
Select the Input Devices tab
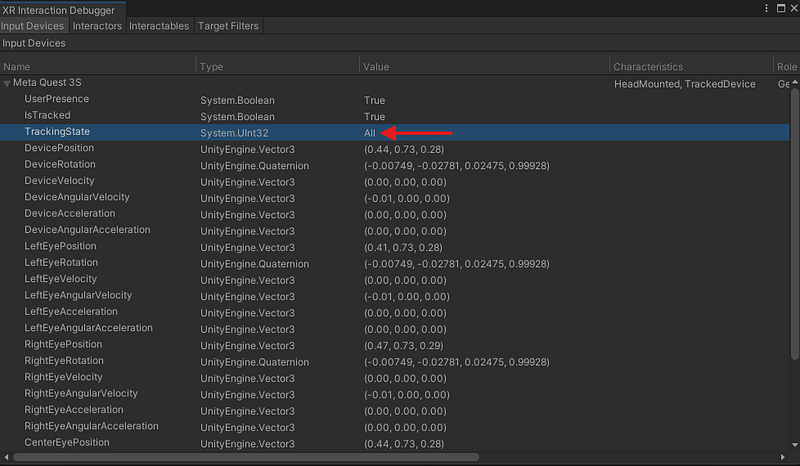[33, 26]
